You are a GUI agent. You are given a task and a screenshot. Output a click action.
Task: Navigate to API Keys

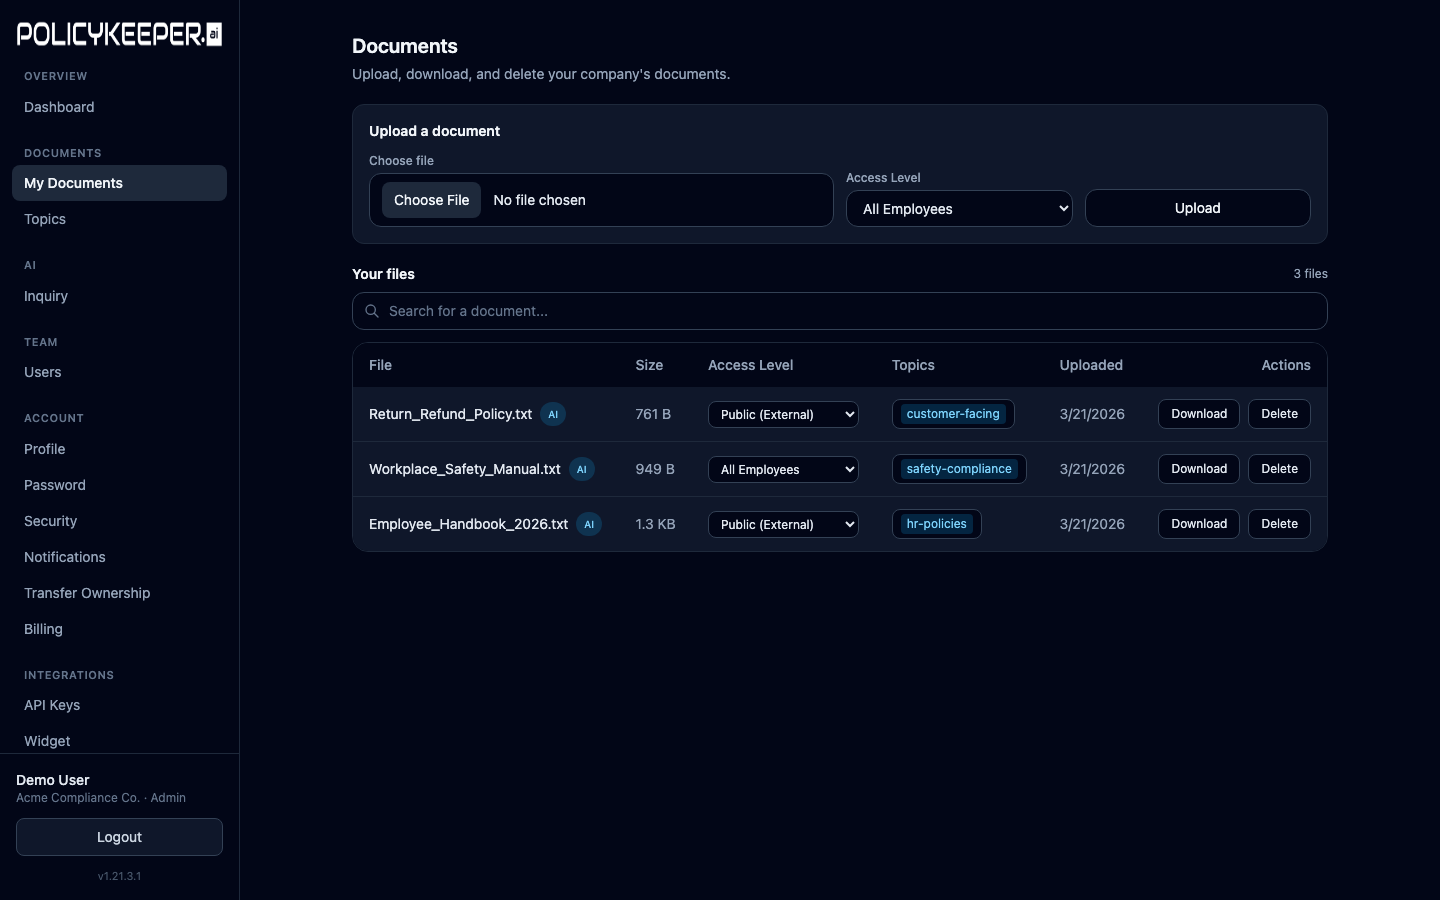(52, 705)
